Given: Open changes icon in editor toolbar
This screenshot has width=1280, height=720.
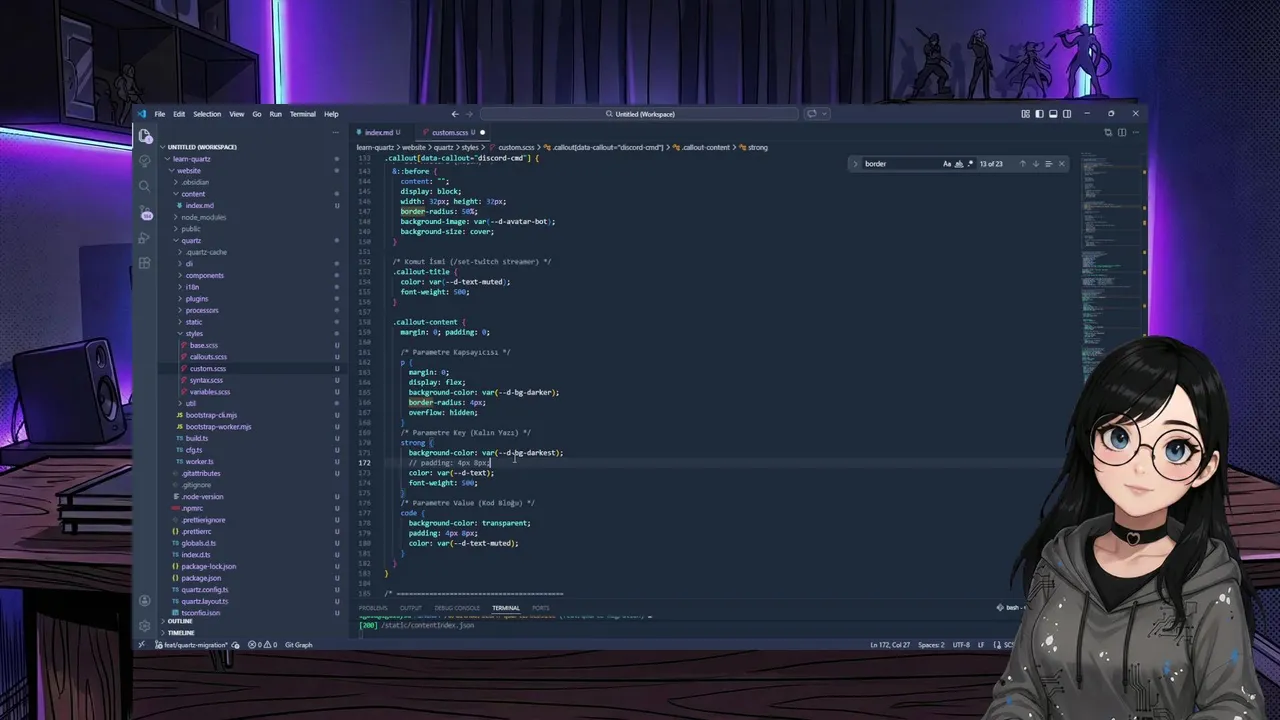Looking at the screenshot, I should click(1108, 132).
